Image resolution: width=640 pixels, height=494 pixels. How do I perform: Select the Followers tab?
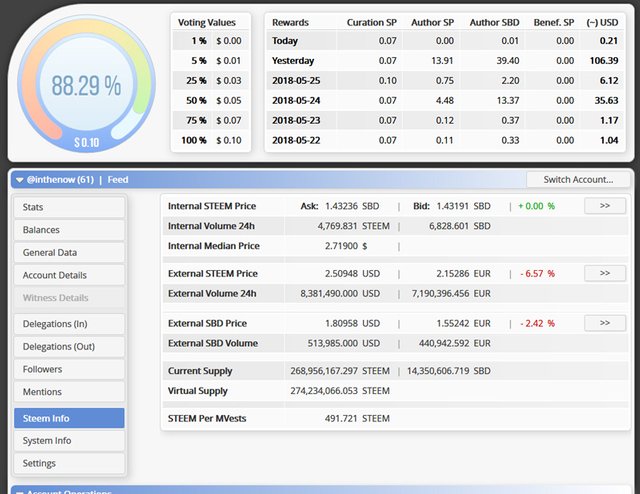click(69, 369)
